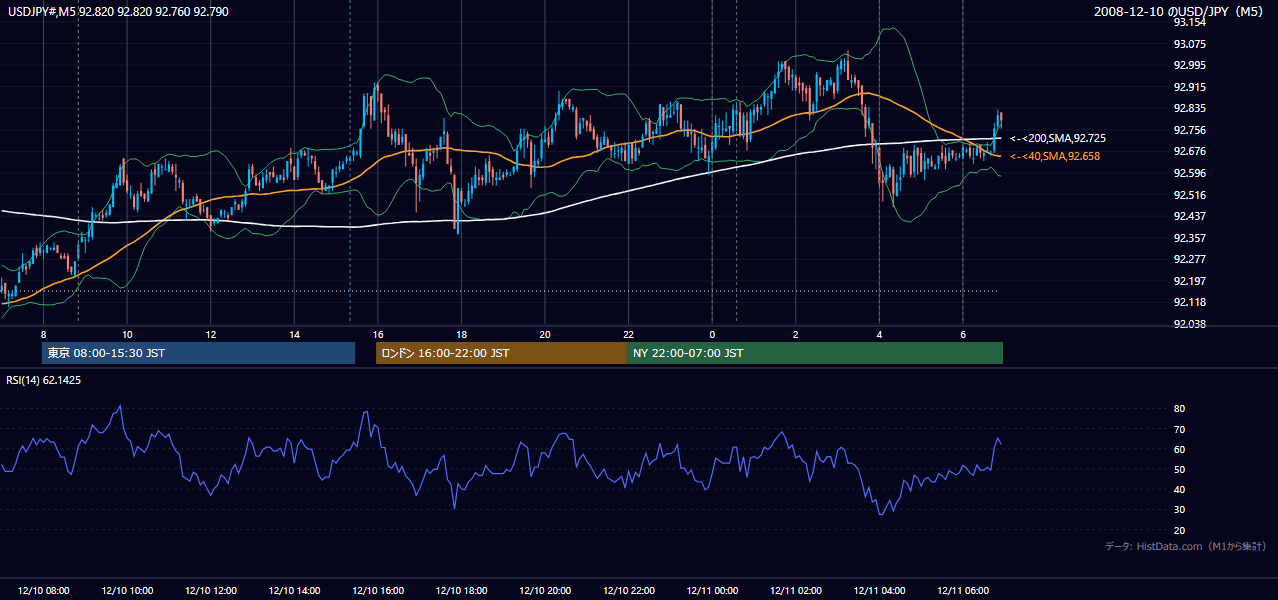Click hour marker 8 under the price chart

click(43, 334)
